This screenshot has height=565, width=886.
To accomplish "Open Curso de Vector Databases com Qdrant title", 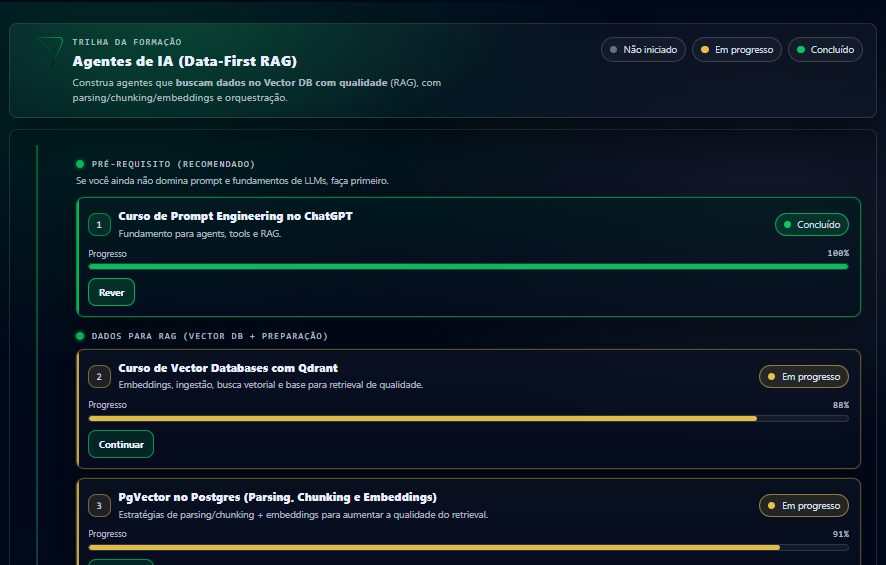I will (228, 368).
